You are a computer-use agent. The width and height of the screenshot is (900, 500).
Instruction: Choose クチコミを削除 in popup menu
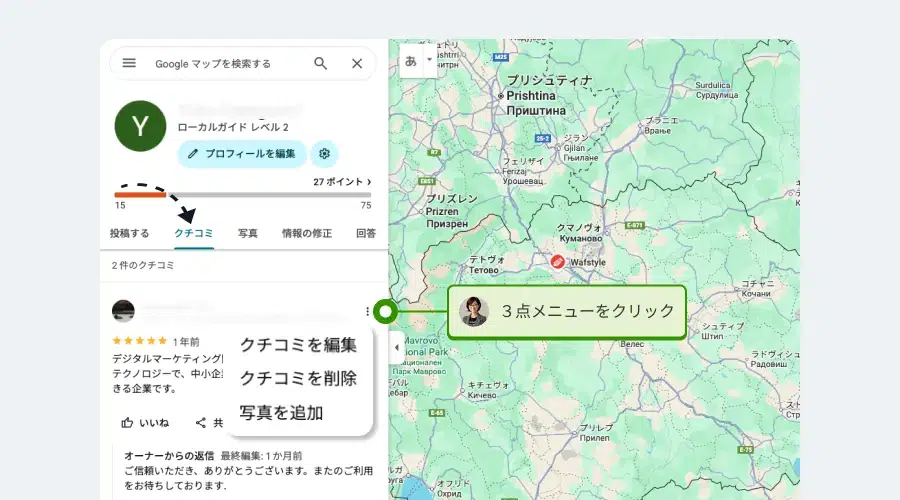click(298, 378)
